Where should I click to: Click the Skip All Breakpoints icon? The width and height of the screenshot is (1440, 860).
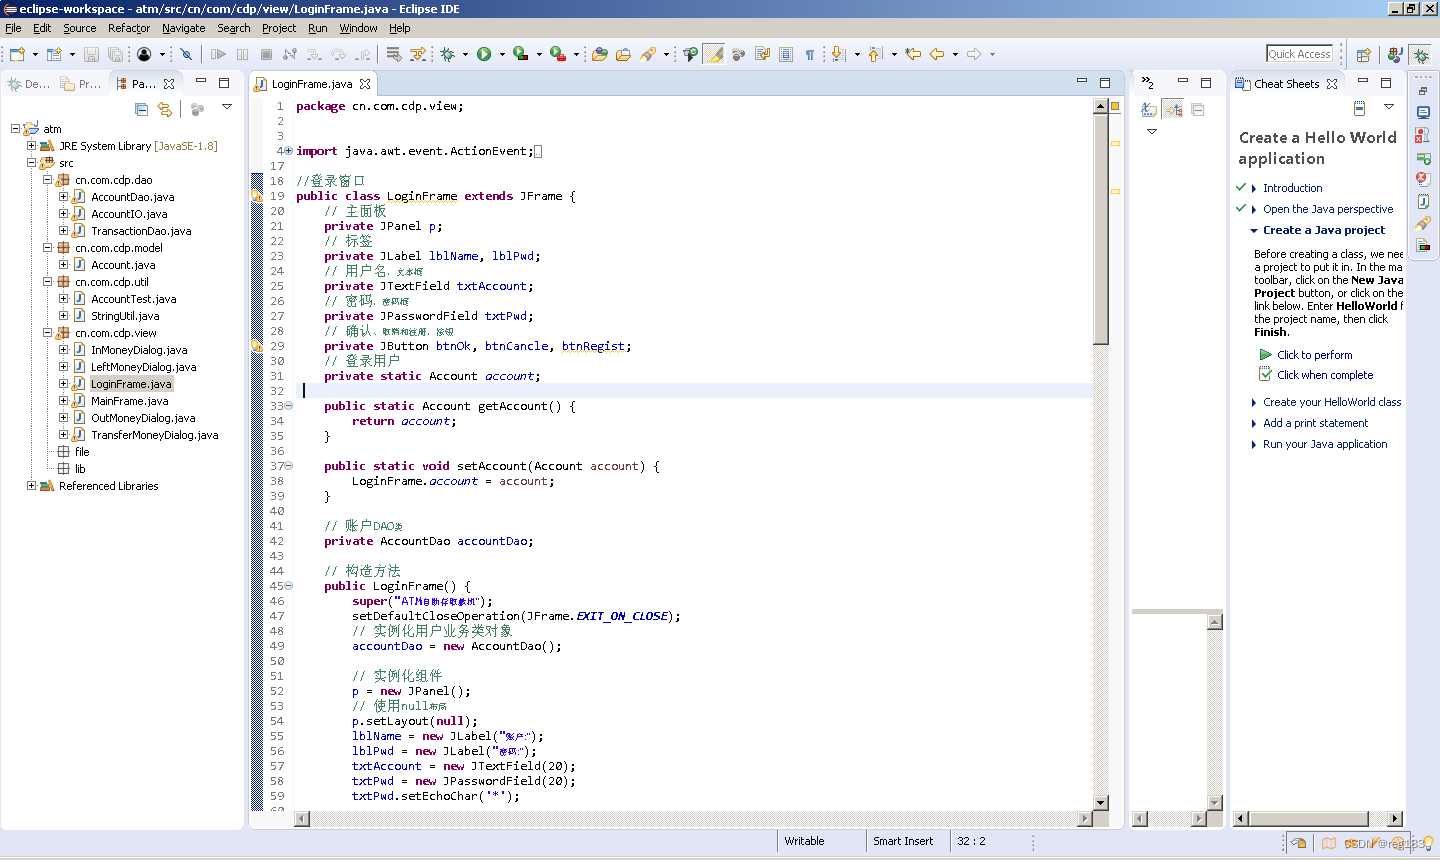click(x=187, y=54)
